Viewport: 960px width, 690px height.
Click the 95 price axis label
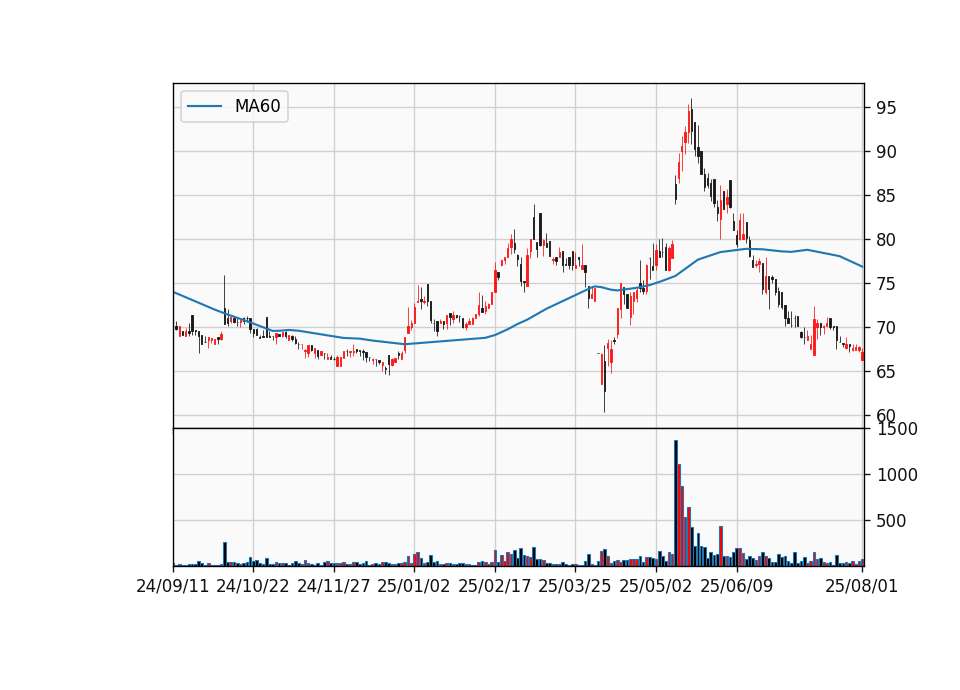(886, 108)
